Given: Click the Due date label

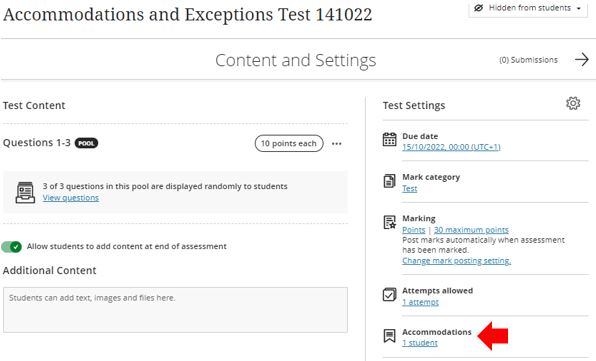Looking at the screenshot, I should tap(420, 136).
